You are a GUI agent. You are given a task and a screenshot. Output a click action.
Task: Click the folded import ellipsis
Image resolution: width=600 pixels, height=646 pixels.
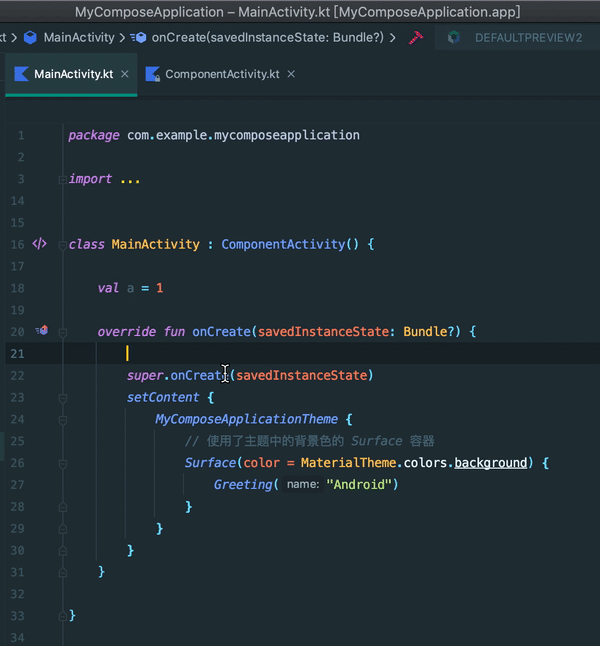(130, 180)
